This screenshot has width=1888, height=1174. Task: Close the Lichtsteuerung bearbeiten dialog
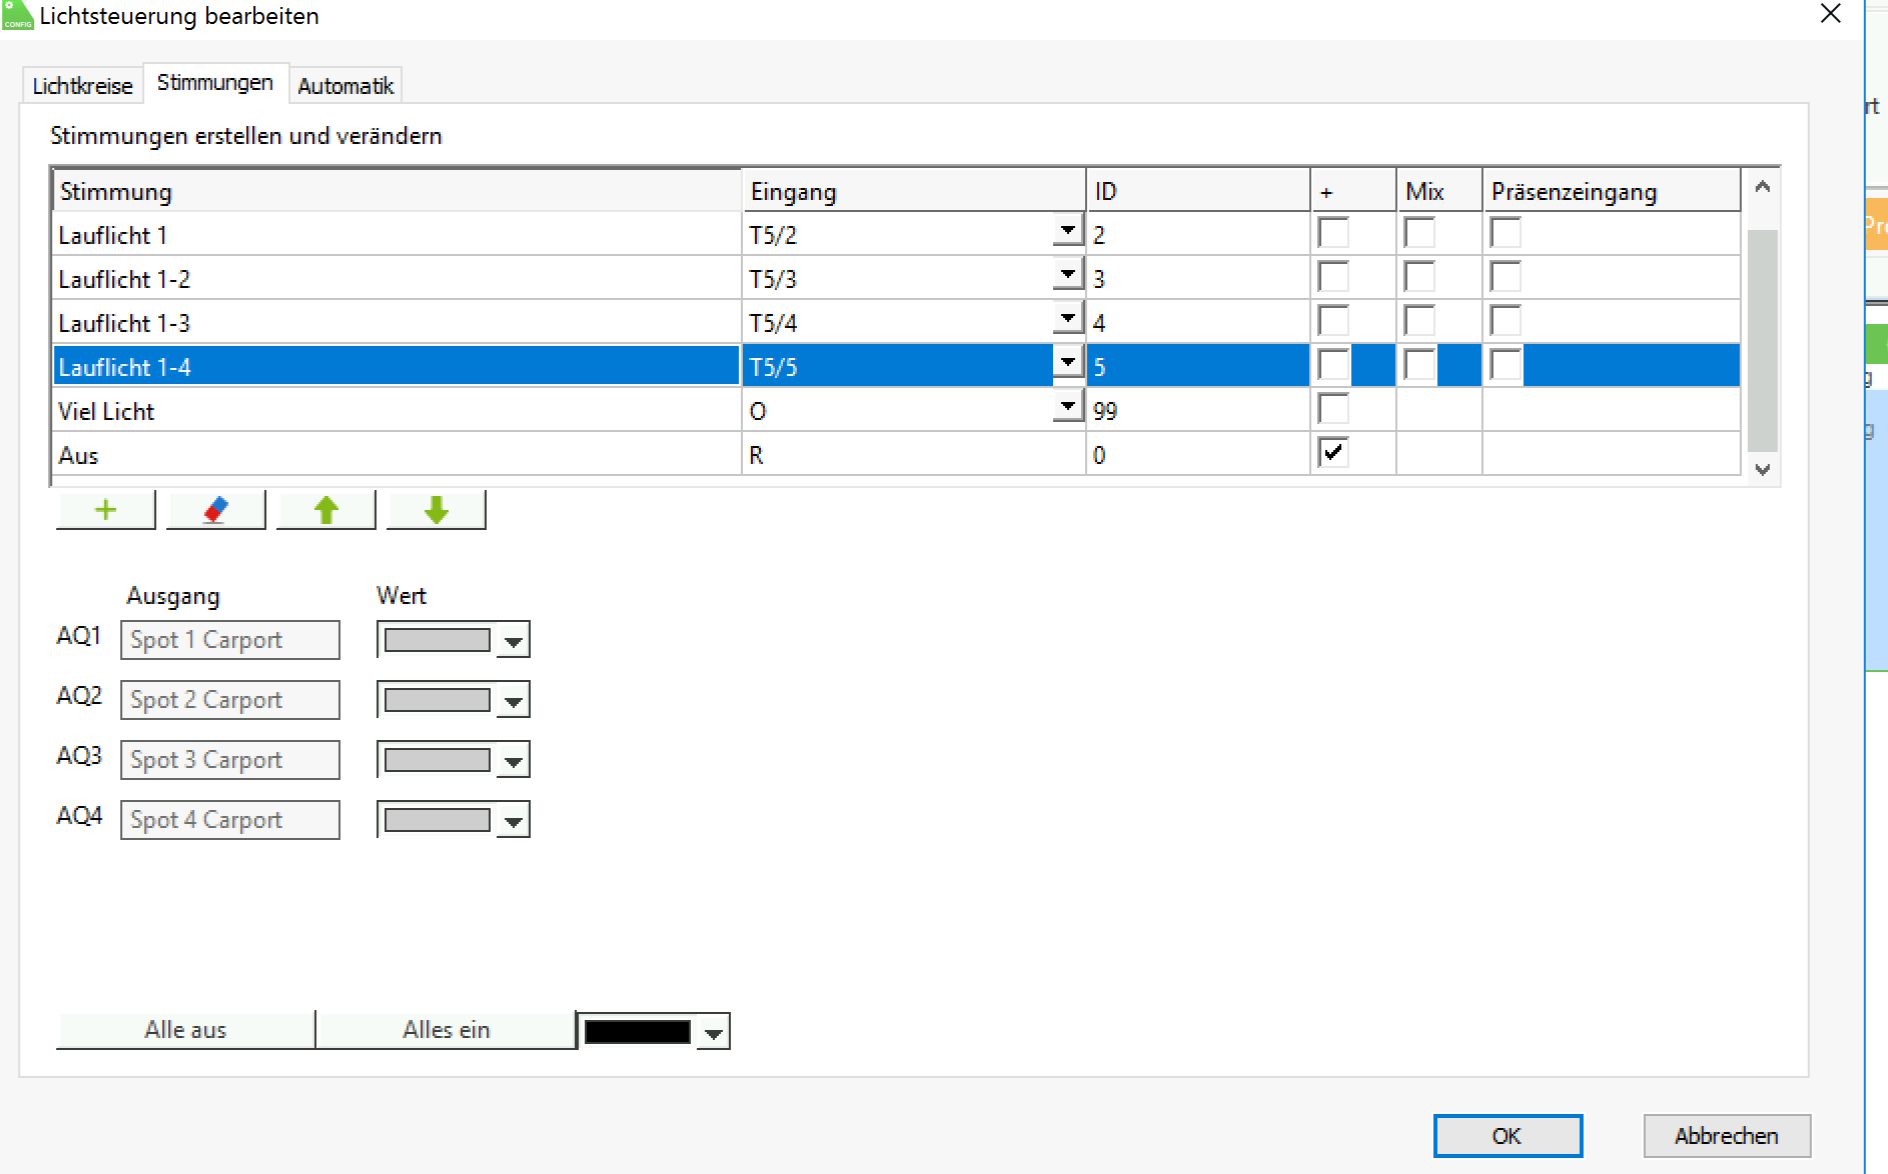[1830, 14]
